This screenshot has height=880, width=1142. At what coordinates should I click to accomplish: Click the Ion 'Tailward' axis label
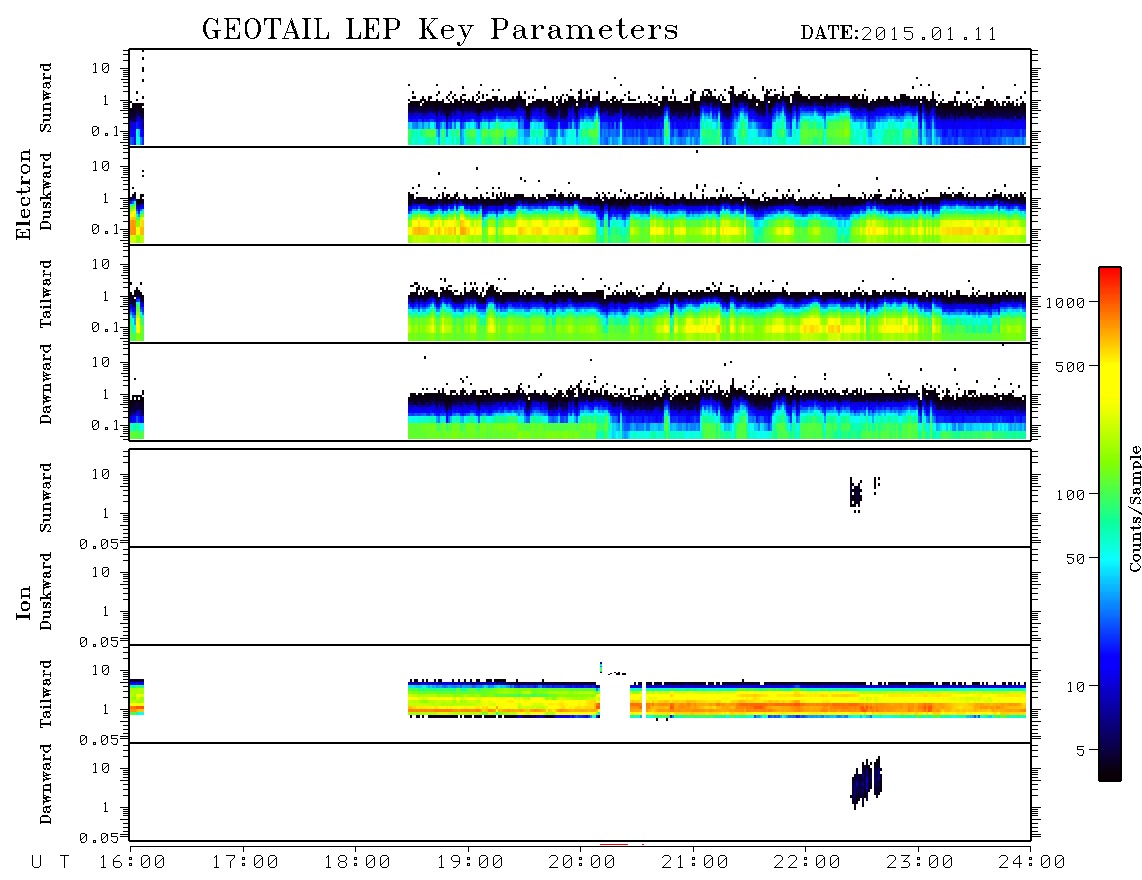[46, 694]
